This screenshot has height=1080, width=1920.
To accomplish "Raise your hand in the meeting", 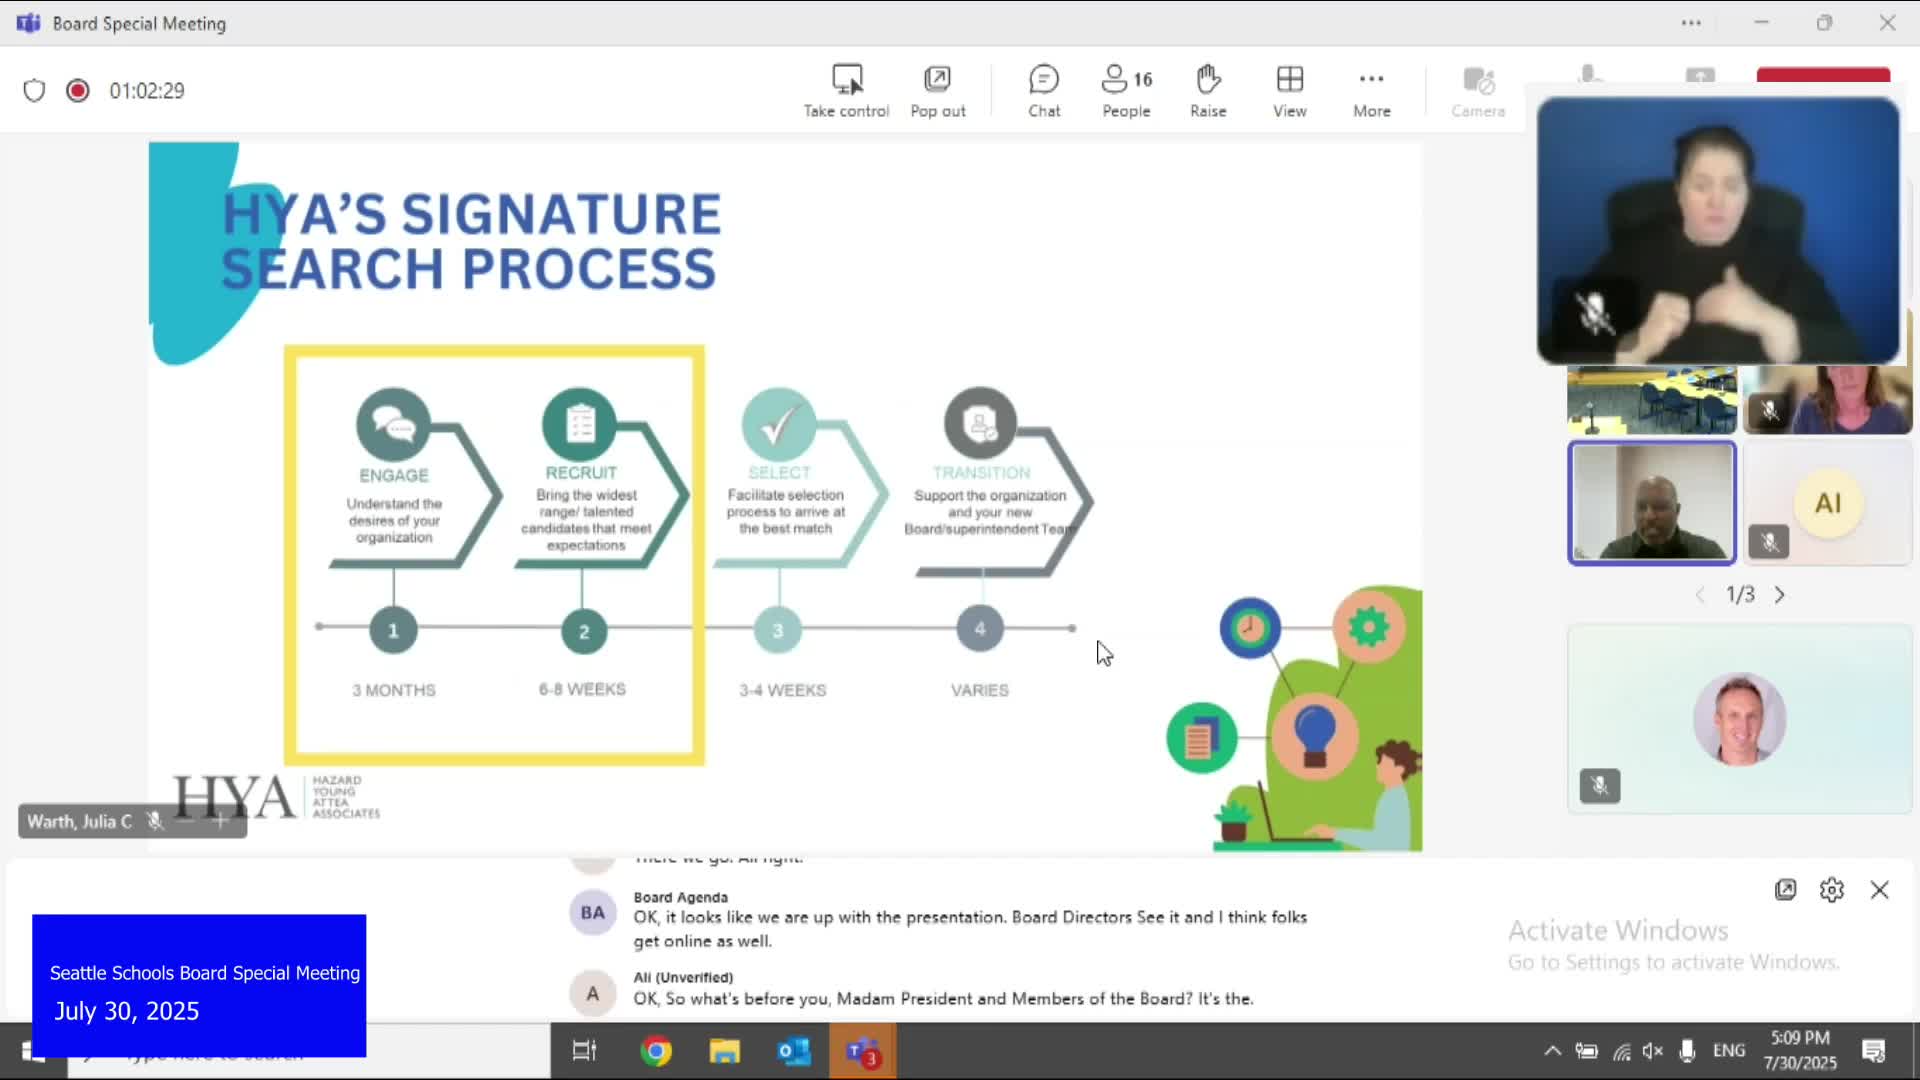I will pos(1208,91).
